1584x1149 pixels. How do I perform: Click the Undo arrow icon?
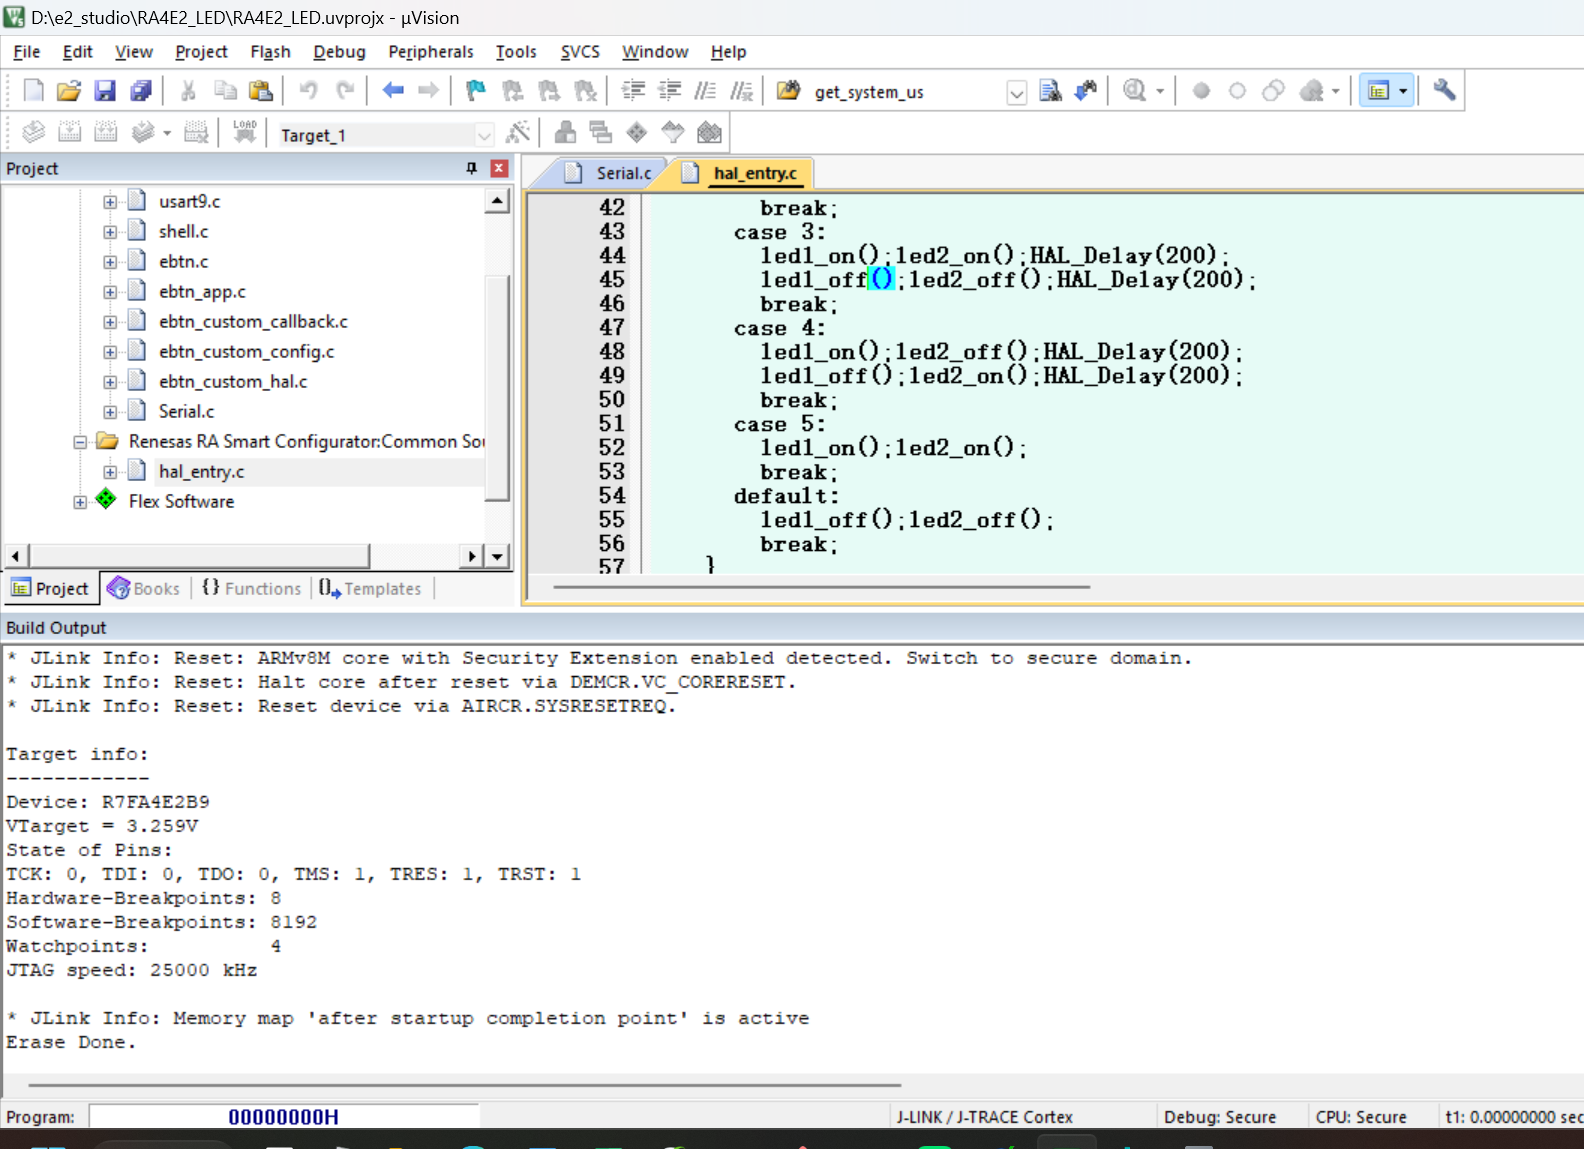point(309,91)
